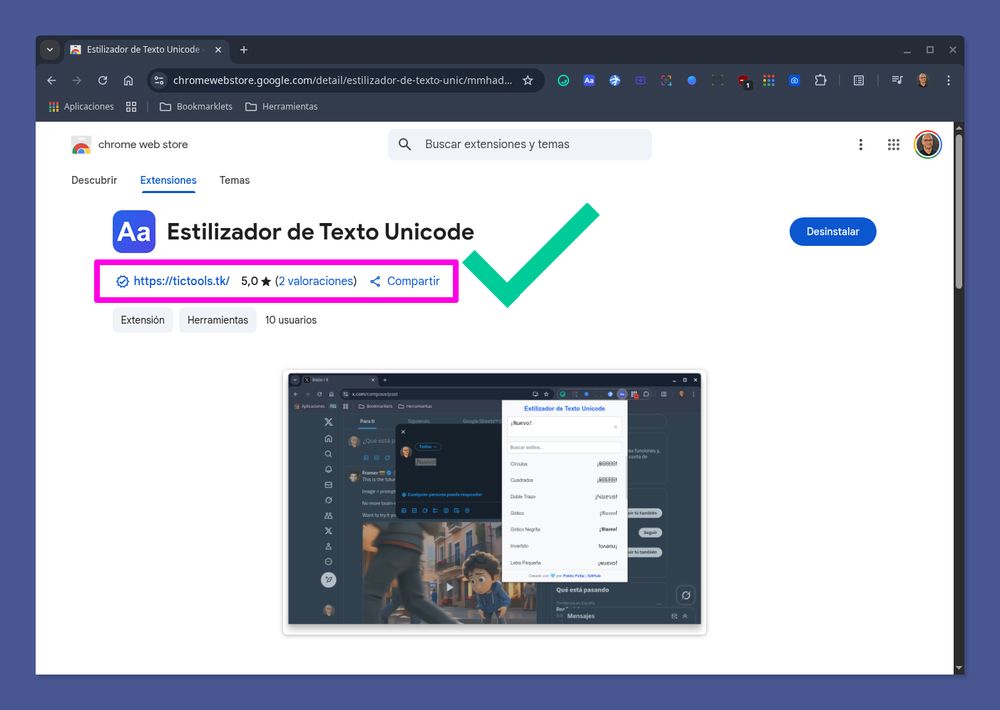The height and width of the screenshot is (710, 1000).
Task: Open a new browser tab with plus
Action: pyautogui.click(x=244, y=50)
